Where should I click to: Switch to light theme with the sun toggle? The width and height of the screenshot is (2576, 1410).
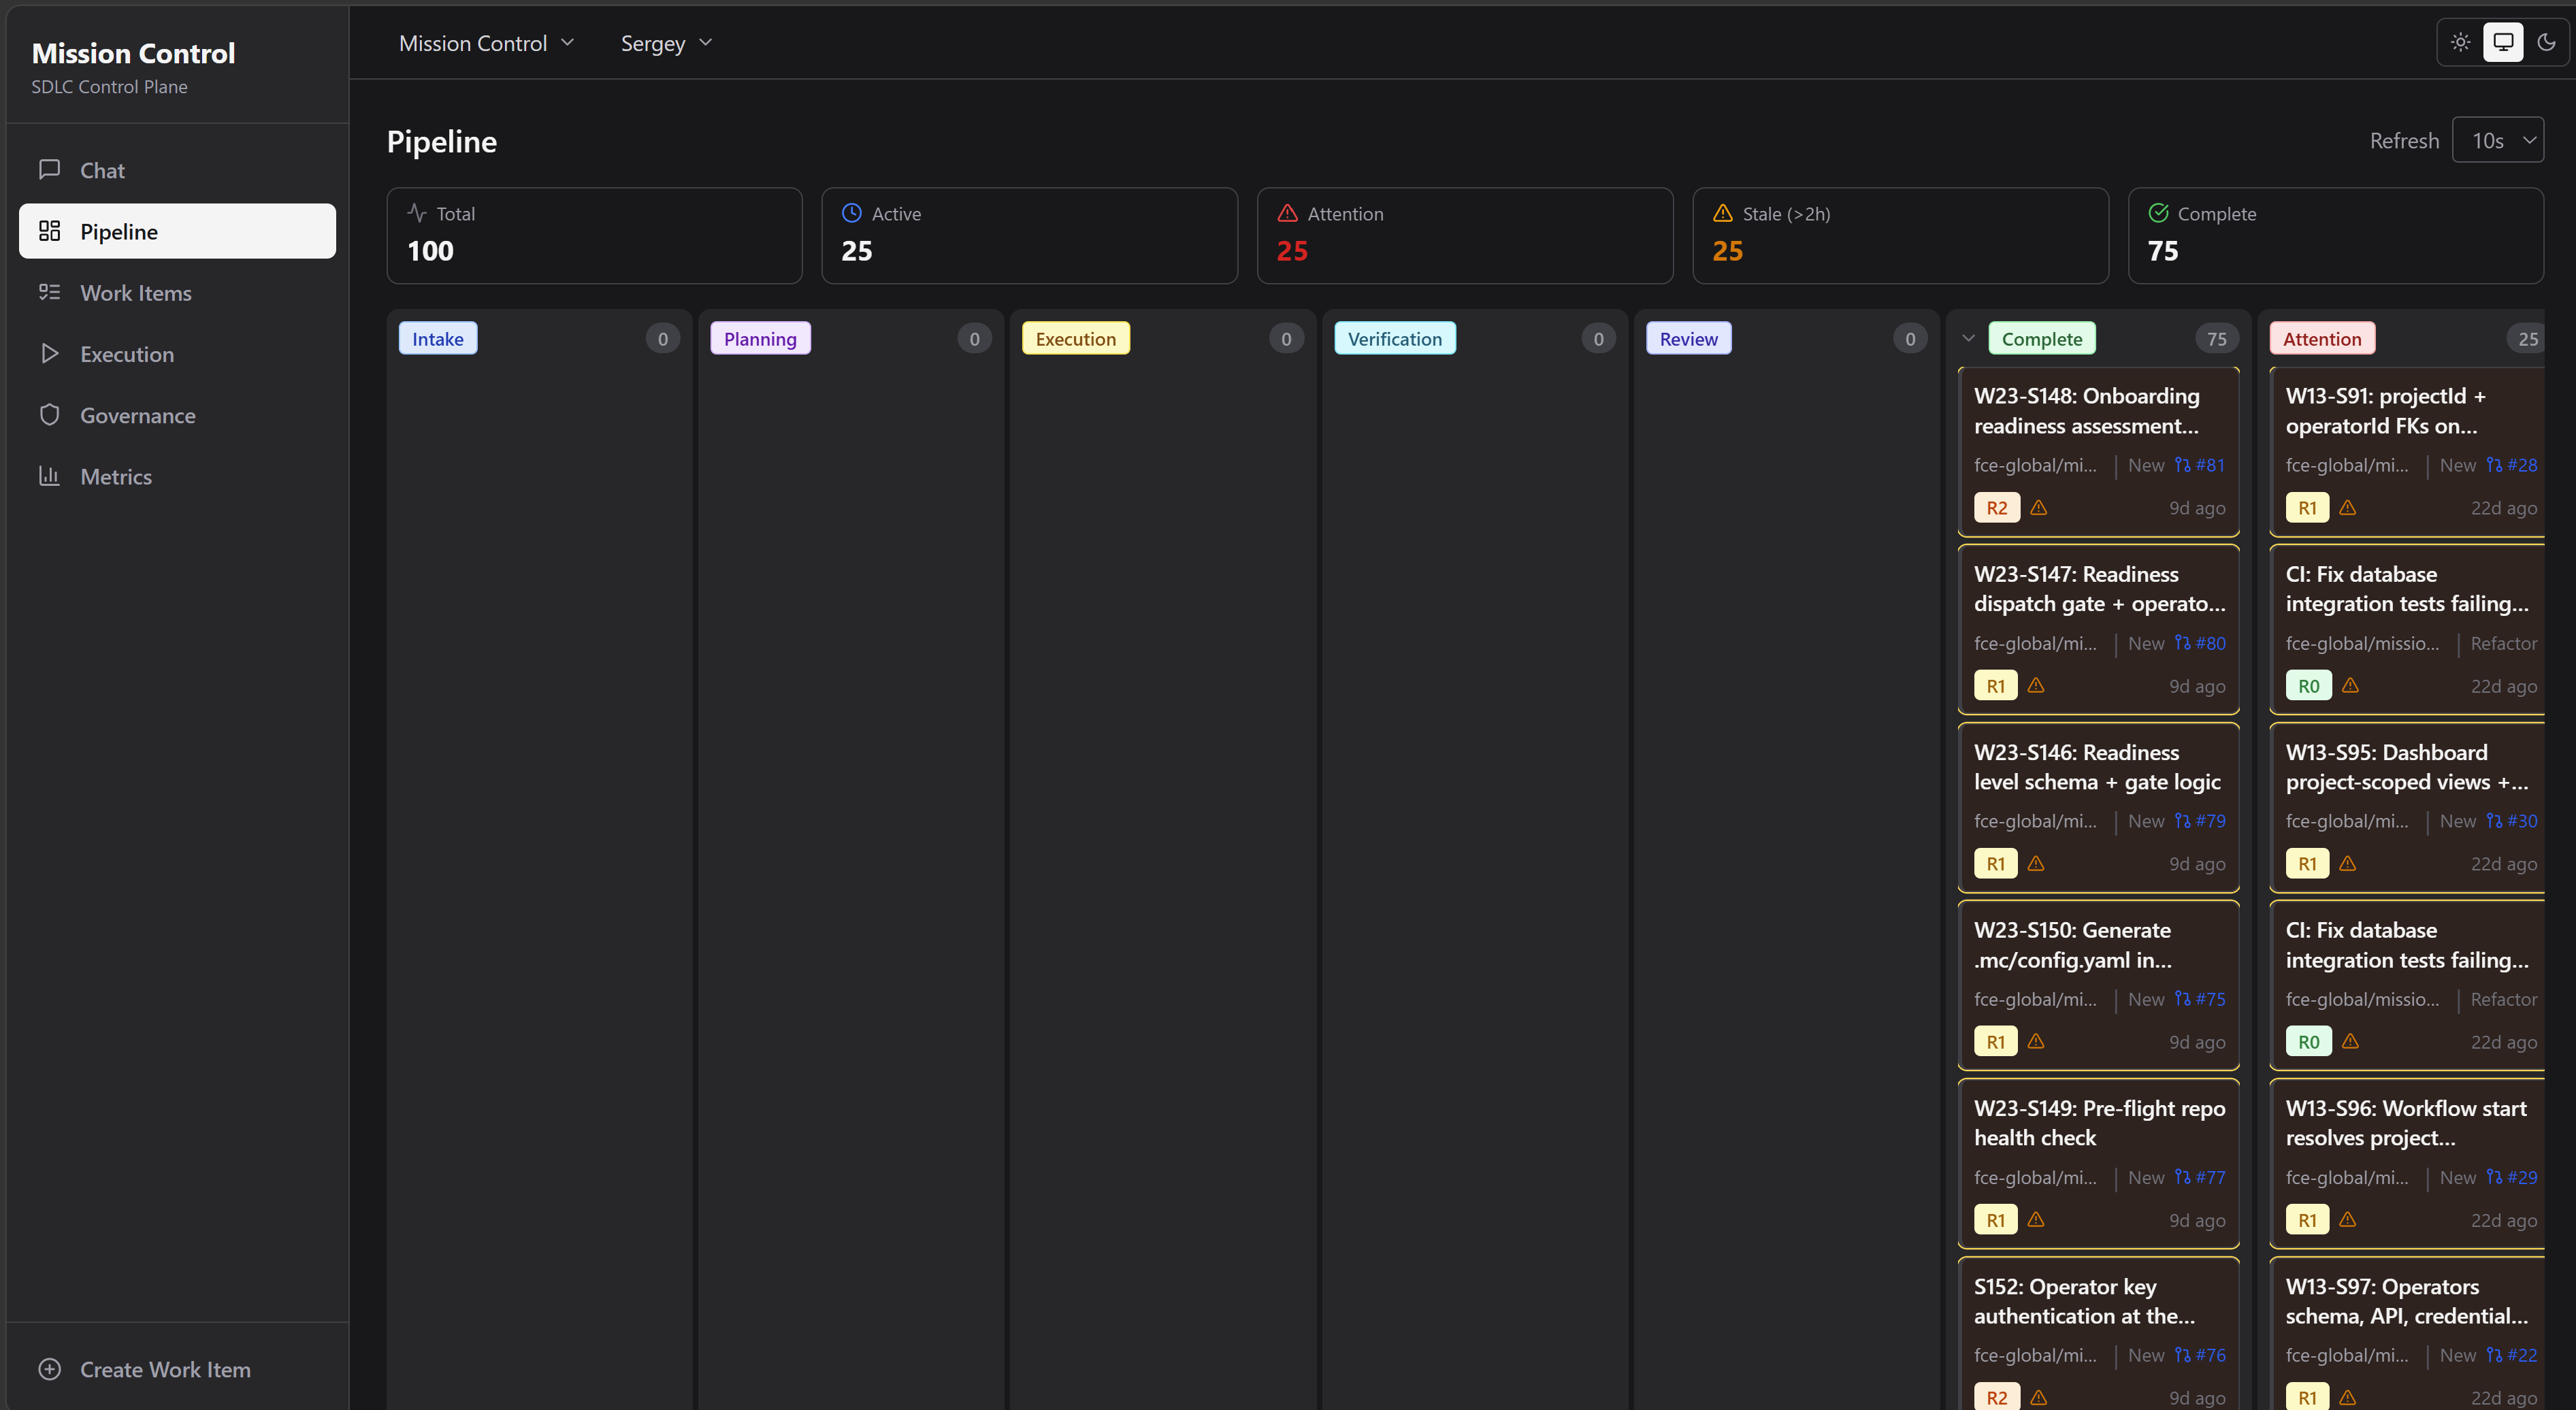pos(2460,42)
